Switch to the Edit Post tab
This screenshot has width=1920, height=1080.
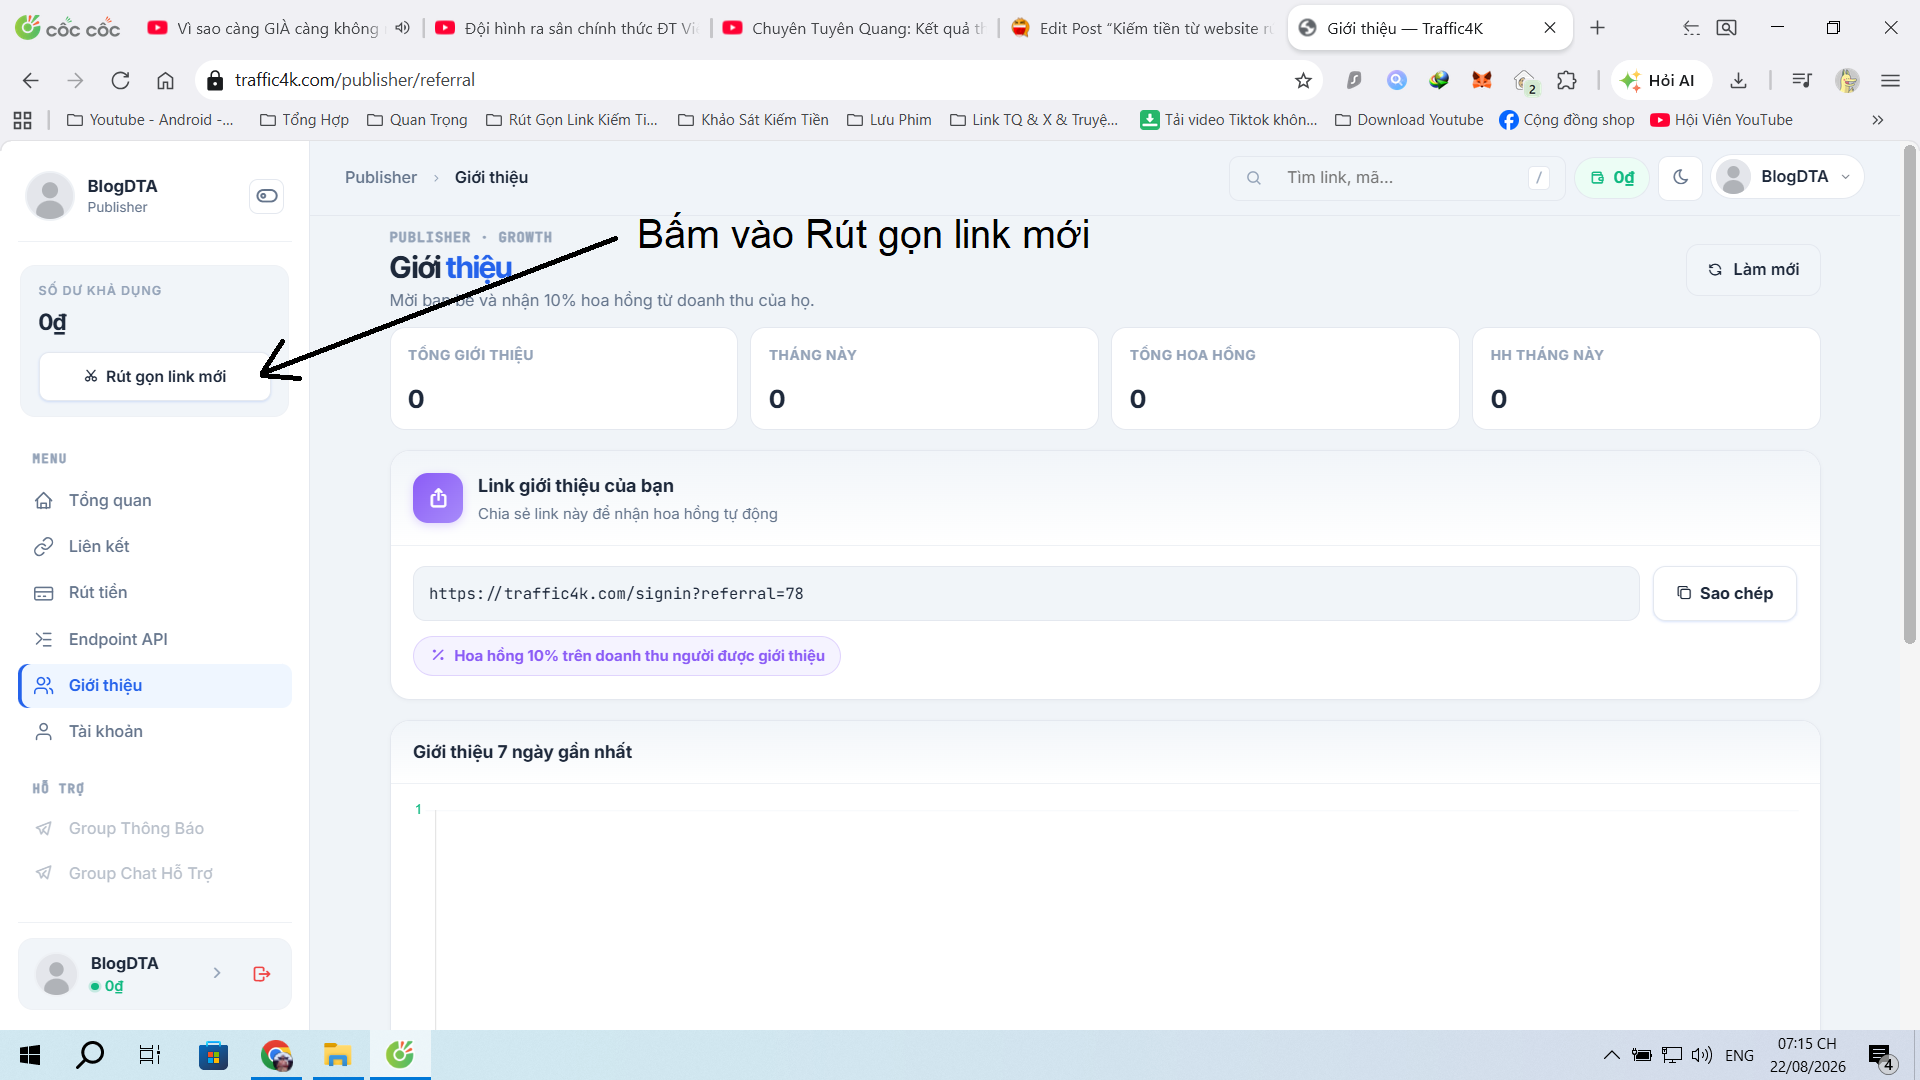coord(1144,28)
